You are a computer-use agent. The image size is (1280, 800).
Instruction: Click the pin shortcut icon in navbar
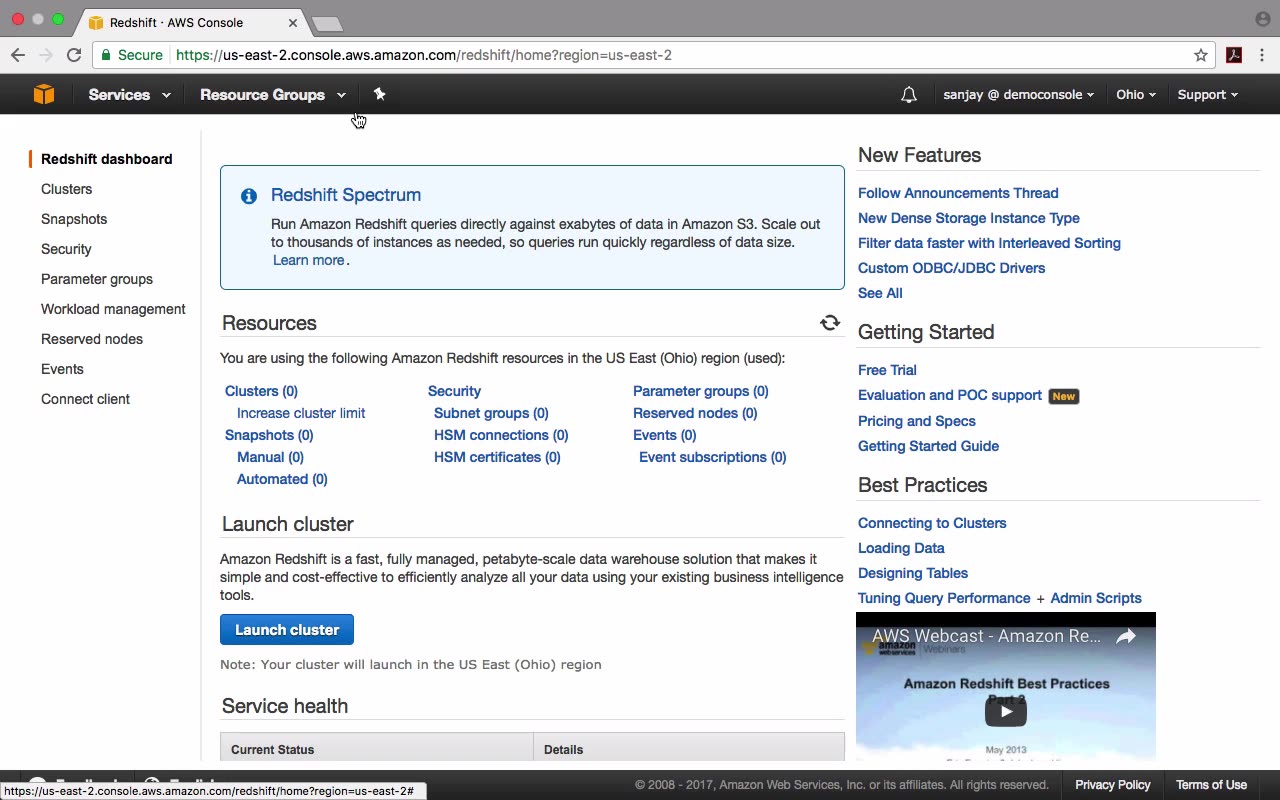coord(379,94)
